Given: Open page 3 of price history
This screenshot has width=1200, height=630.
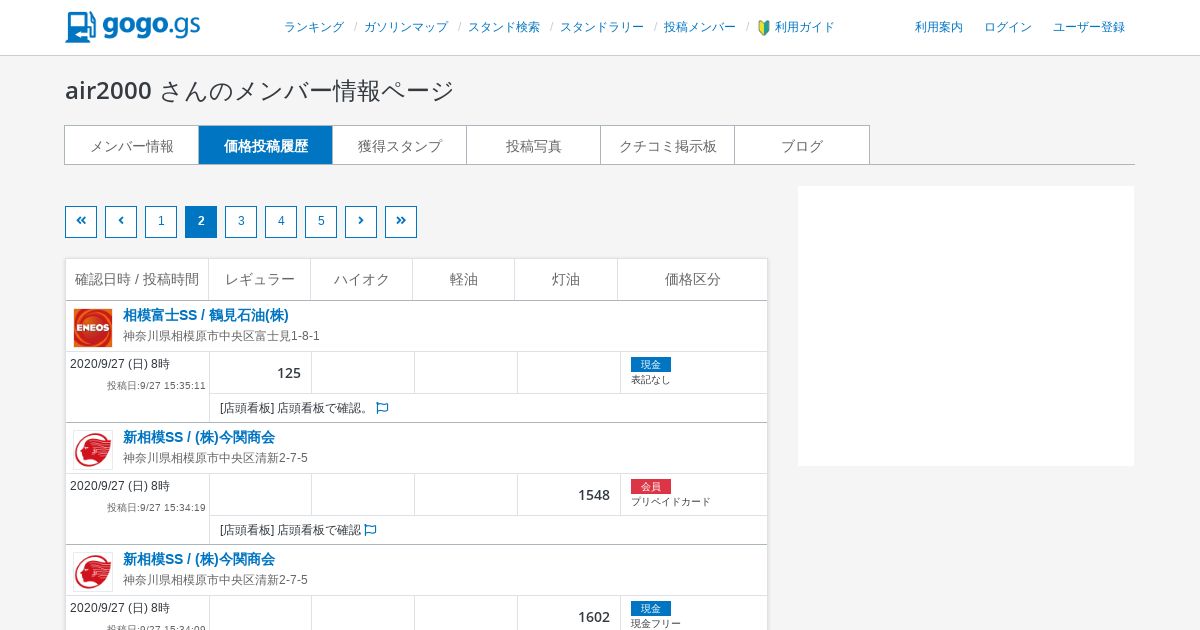Looking at the screenshot, I should pos(241,222).
